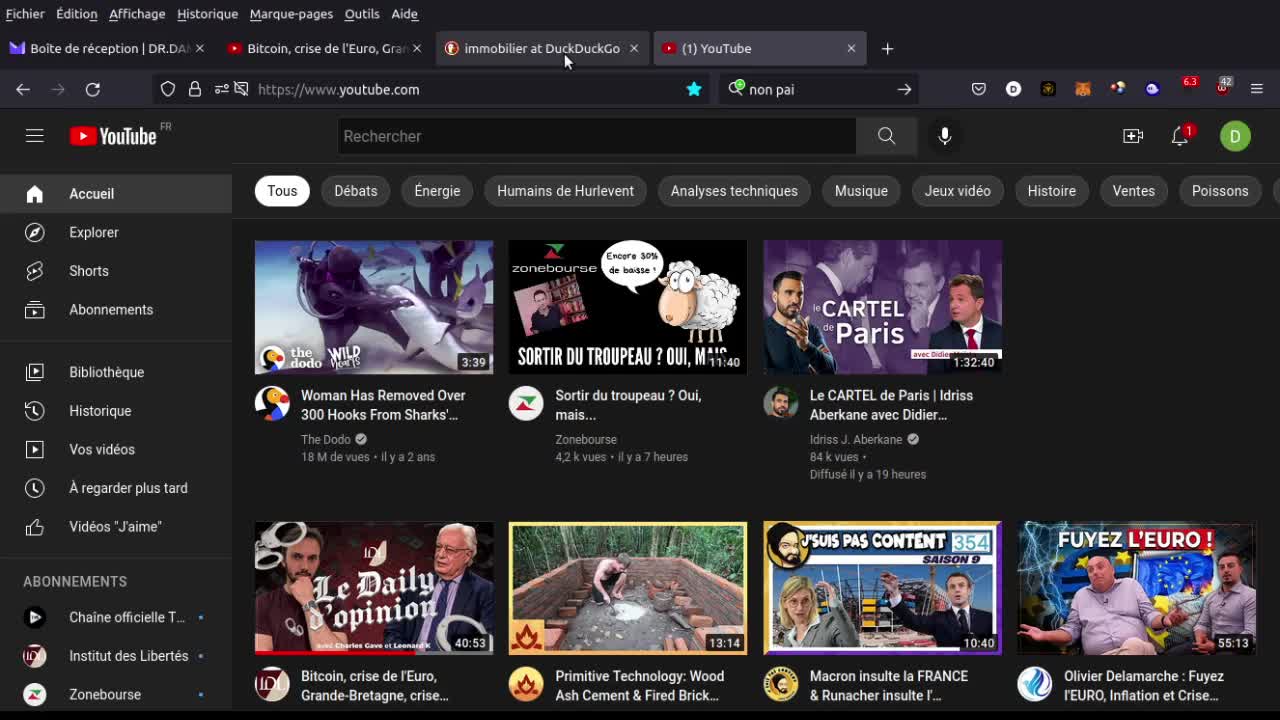Go to Accueil in sidebar

coord(116,194)
